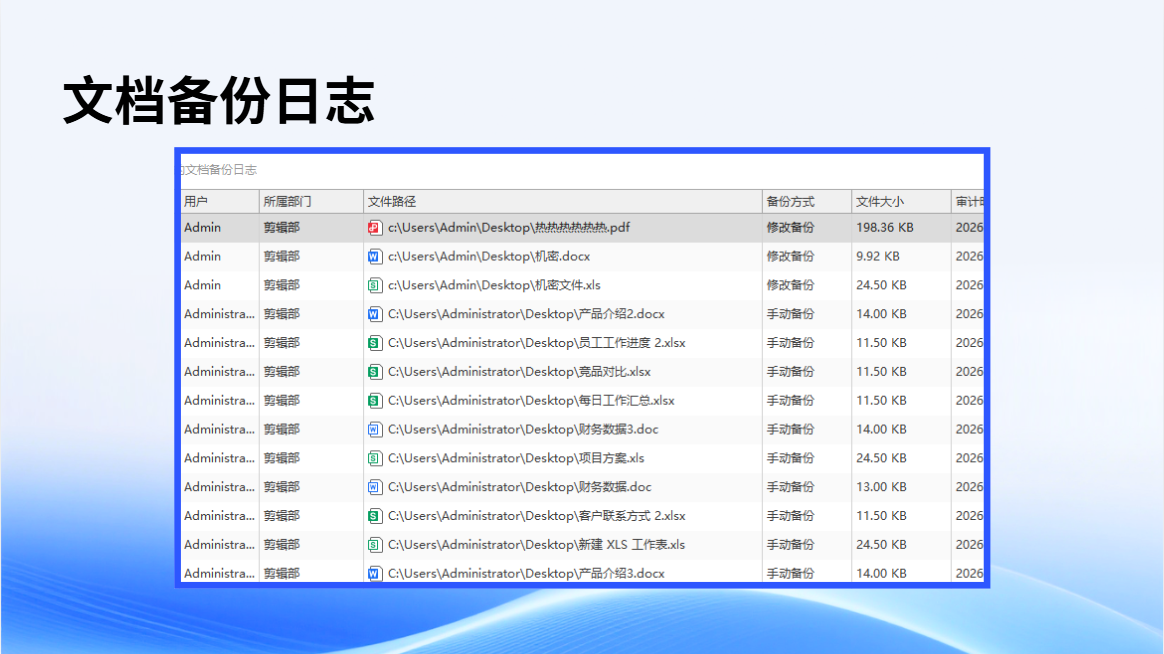This screenshot has width=1164, height=654.
Task: Click 手动备份 in the 财务数据.doc row
Action: coord(791,487)
